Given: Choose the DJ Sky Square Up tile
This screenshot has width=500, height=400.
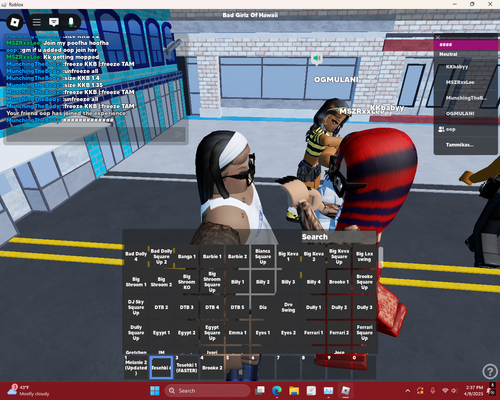Looking at the screenshot, I should tap(136, 307).
